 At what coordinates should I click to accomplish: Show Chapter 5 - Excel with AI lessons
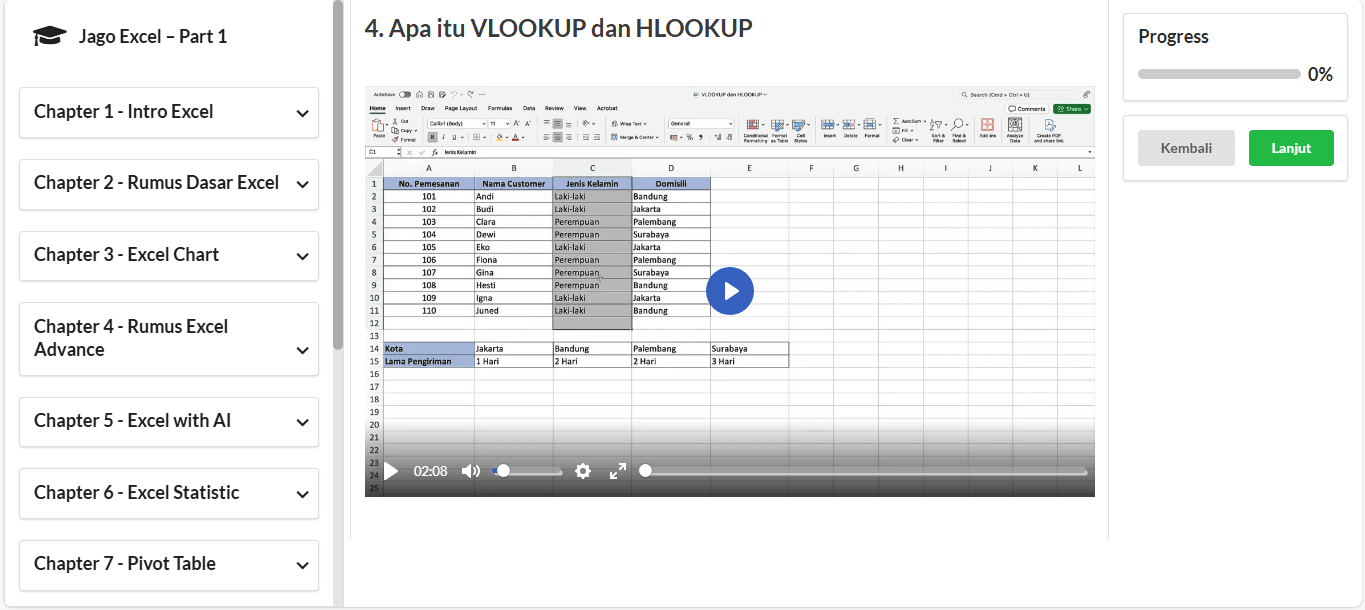point(169,421)
